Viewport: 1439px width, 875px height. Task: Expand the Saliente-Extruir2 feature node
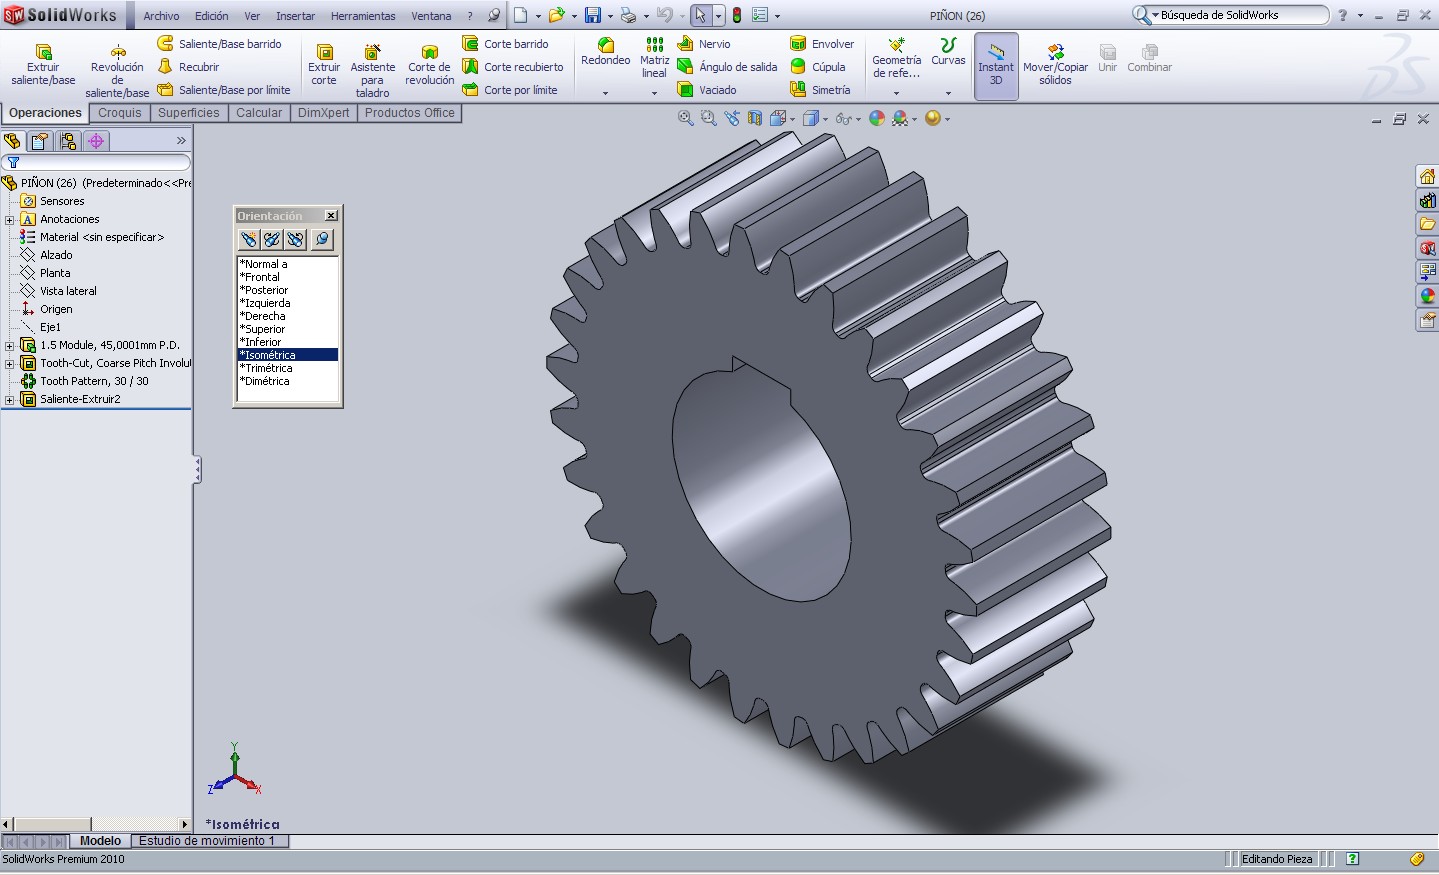click(10, 399)
